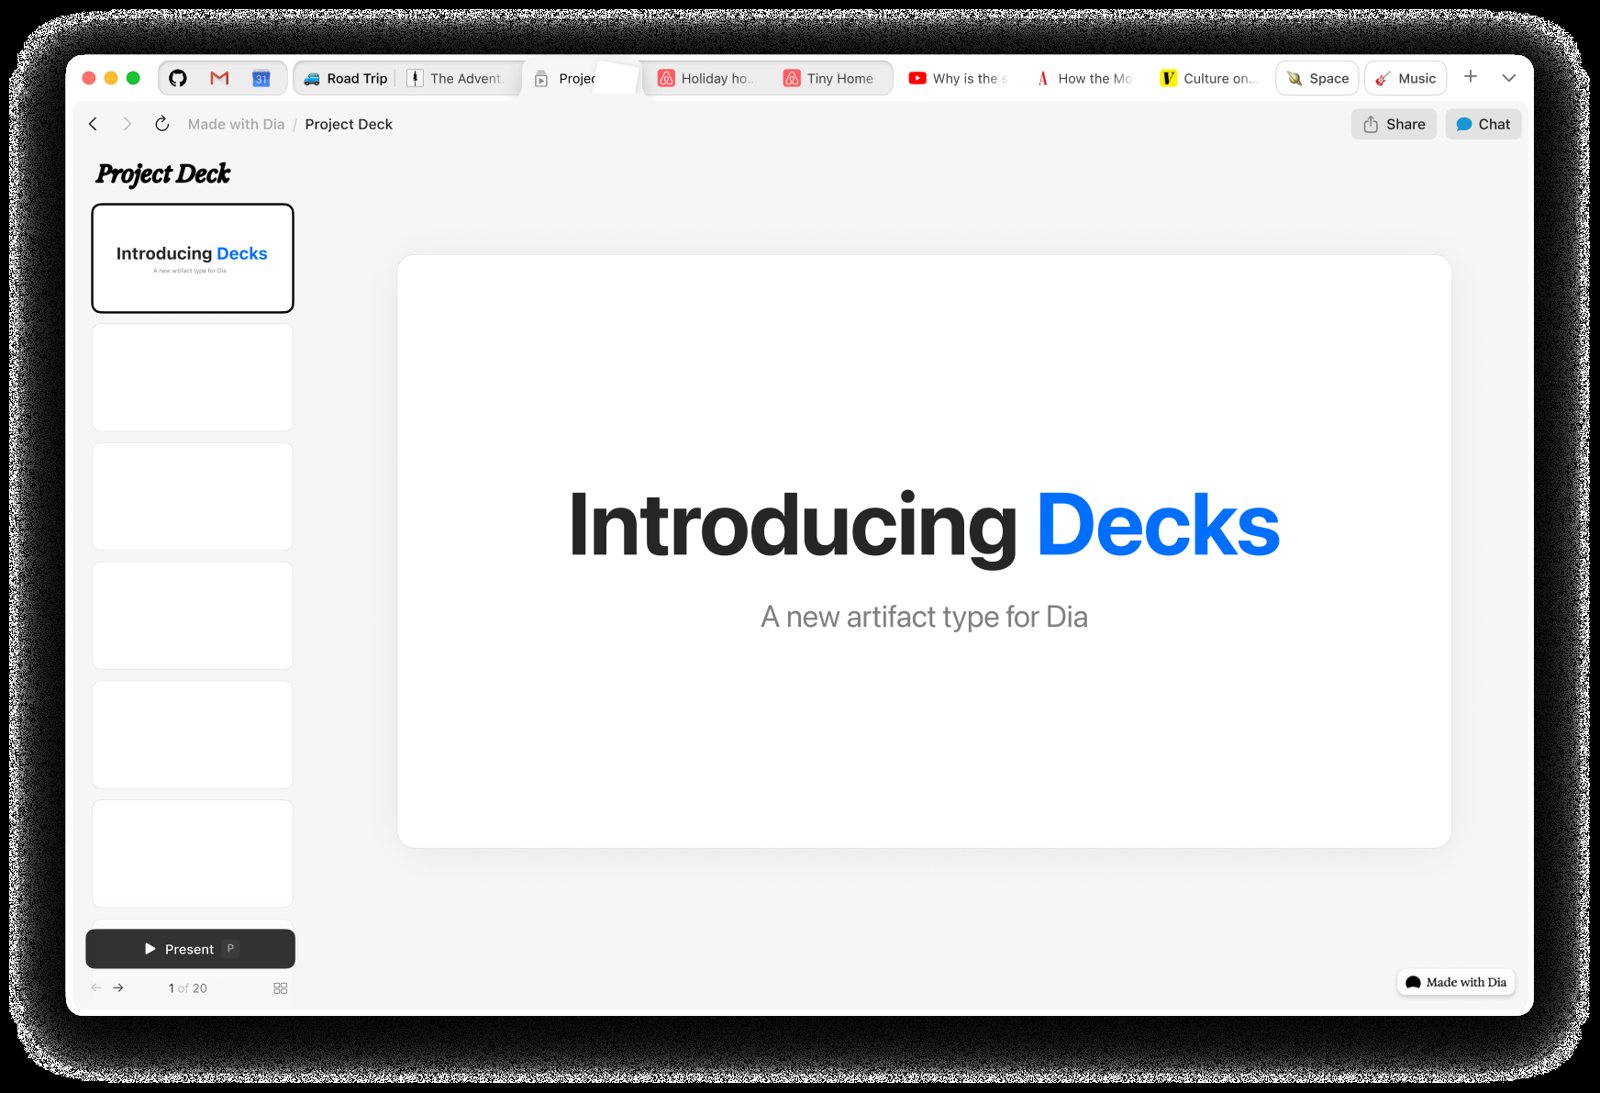Screen dimensions: 1600x1093
Task: Open the 'How the Mo' tab
Action: tap(1084, 78)
